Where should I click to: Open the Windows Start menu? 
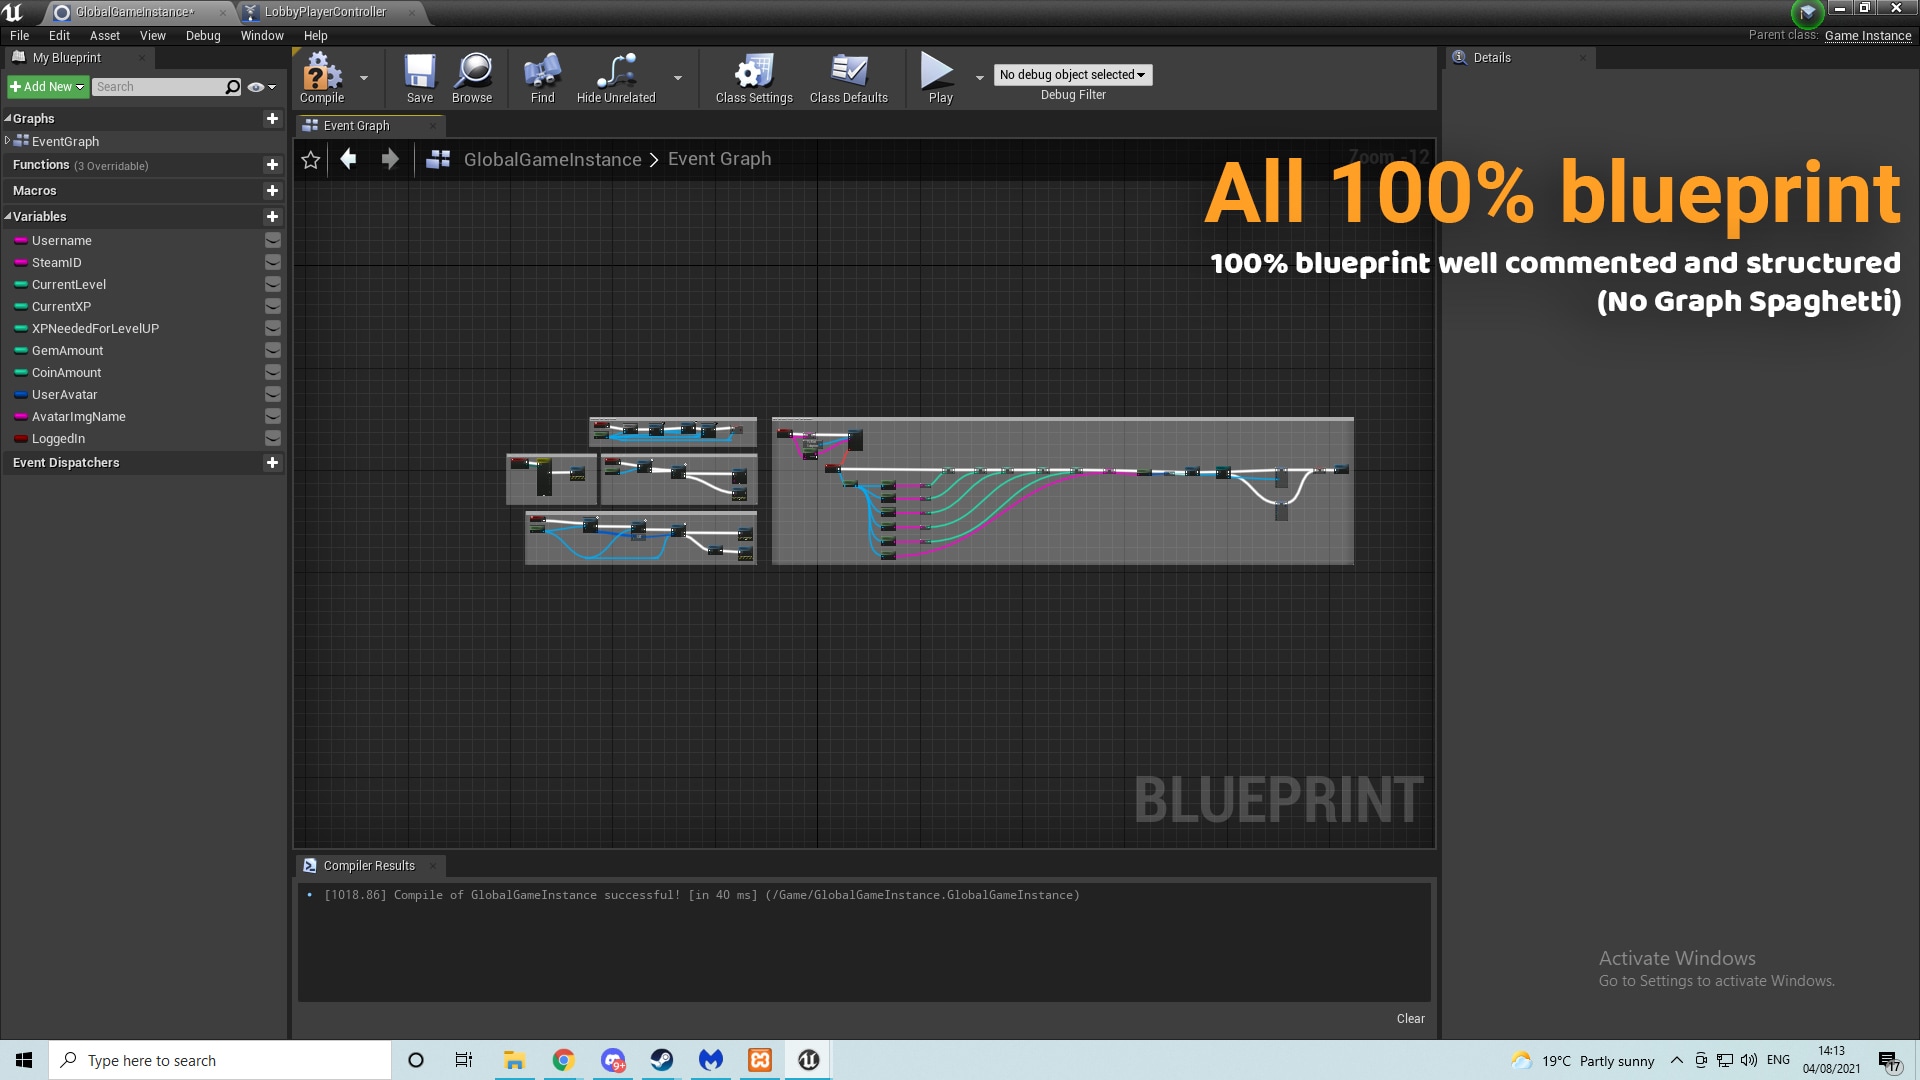pyautogui.click(x=24, y=1060)
